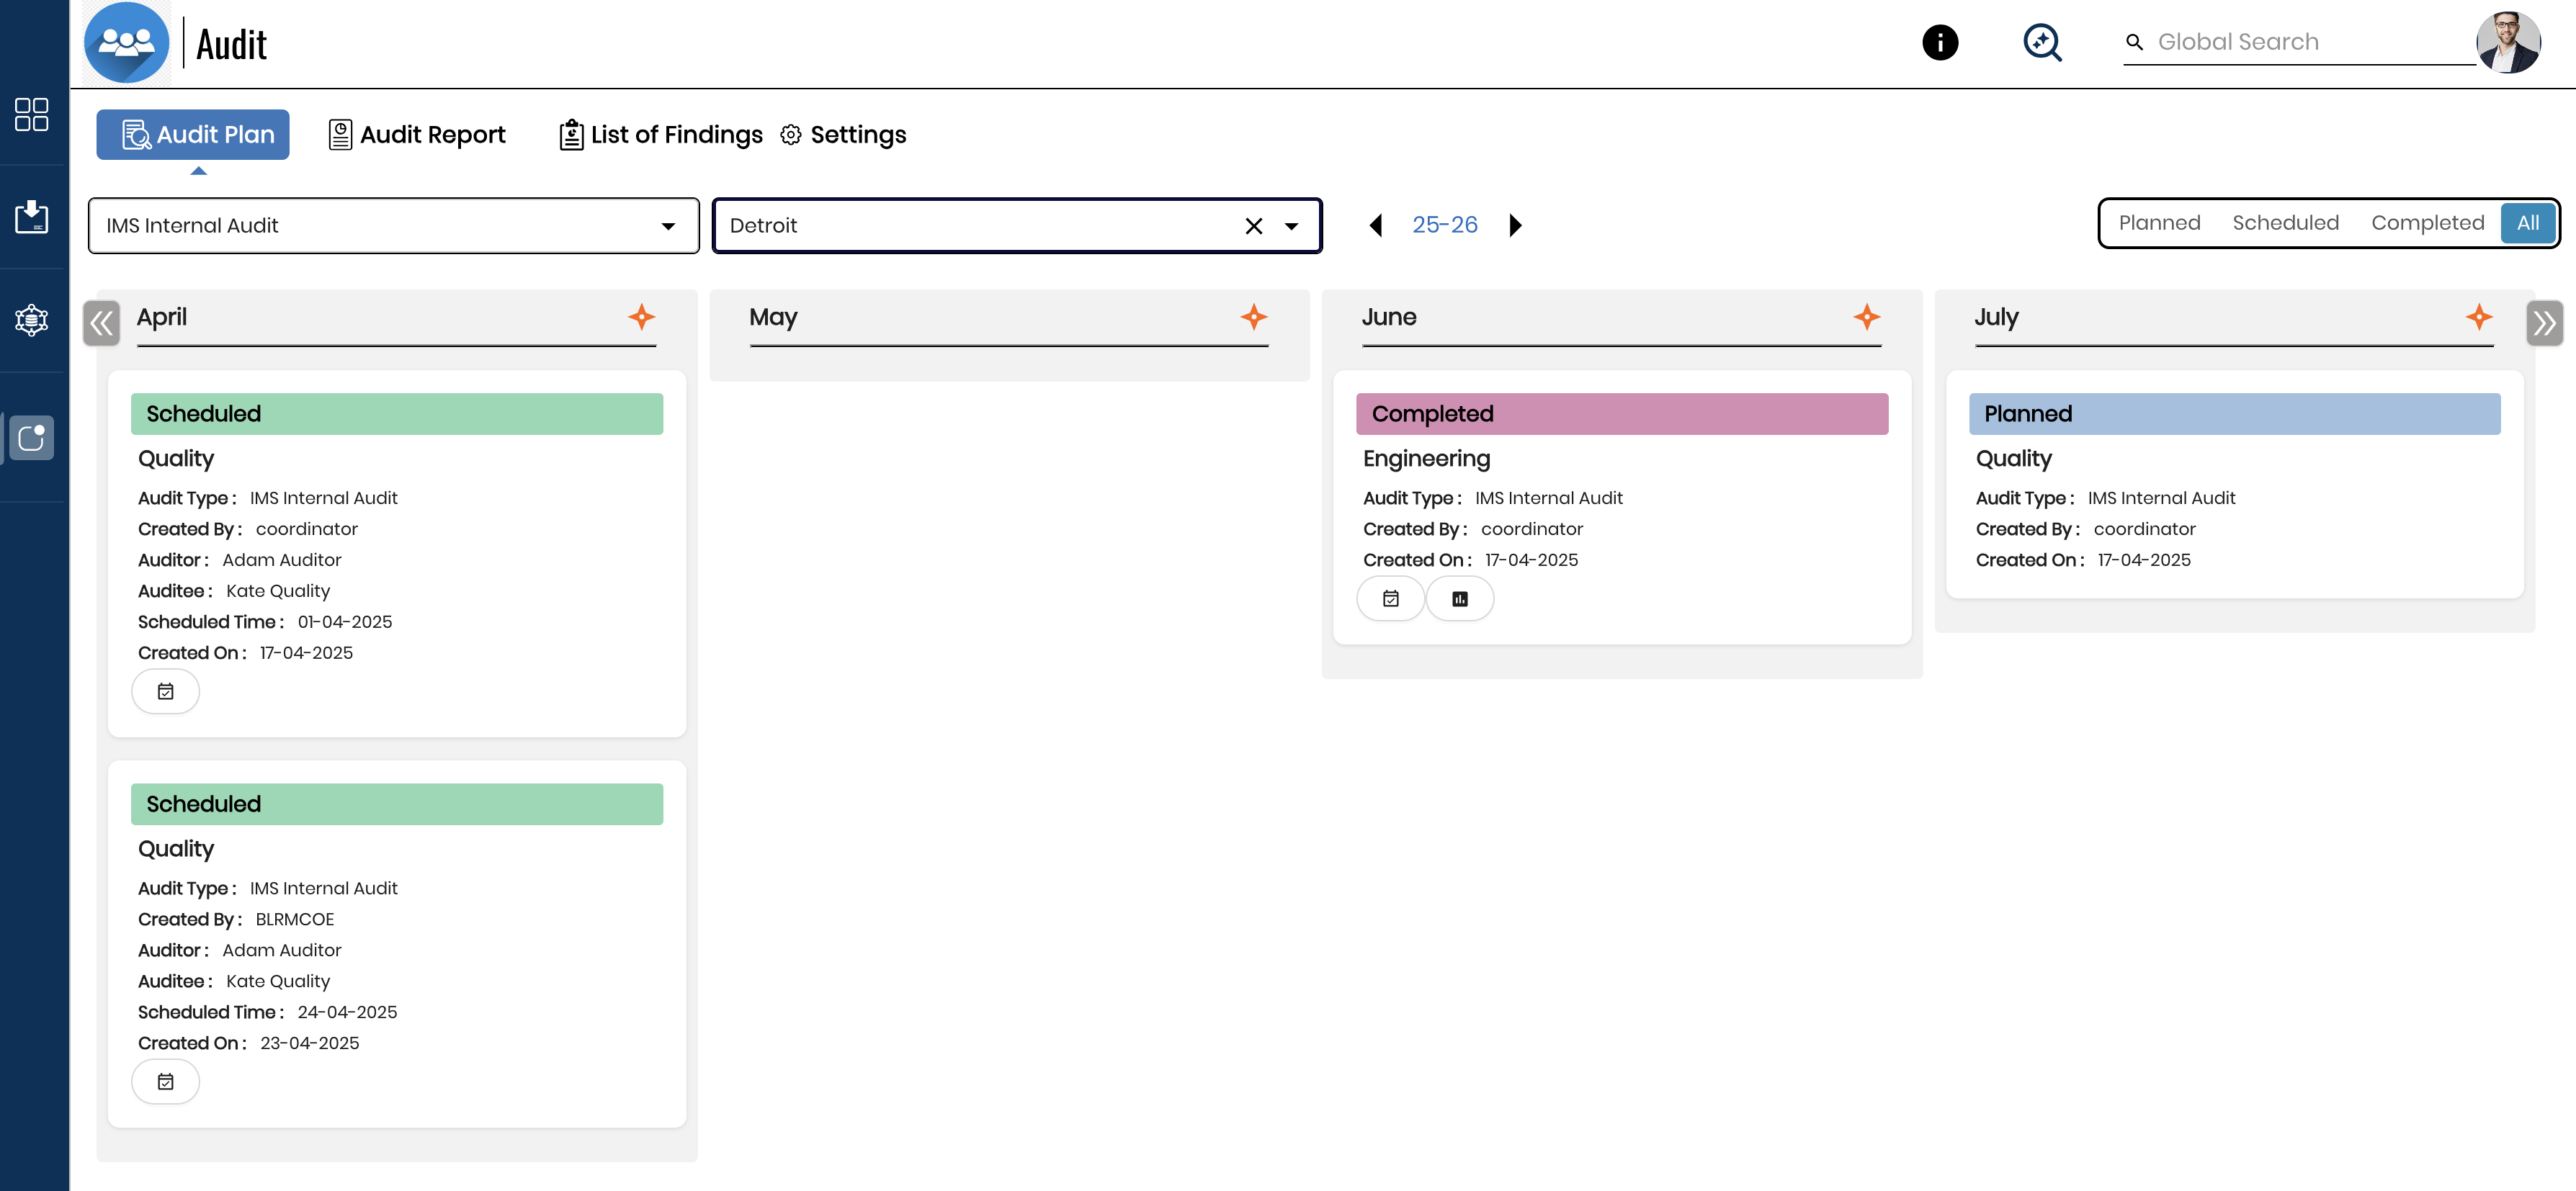
Task: Switch to the Audit Report tab
Action: point(417,134)
